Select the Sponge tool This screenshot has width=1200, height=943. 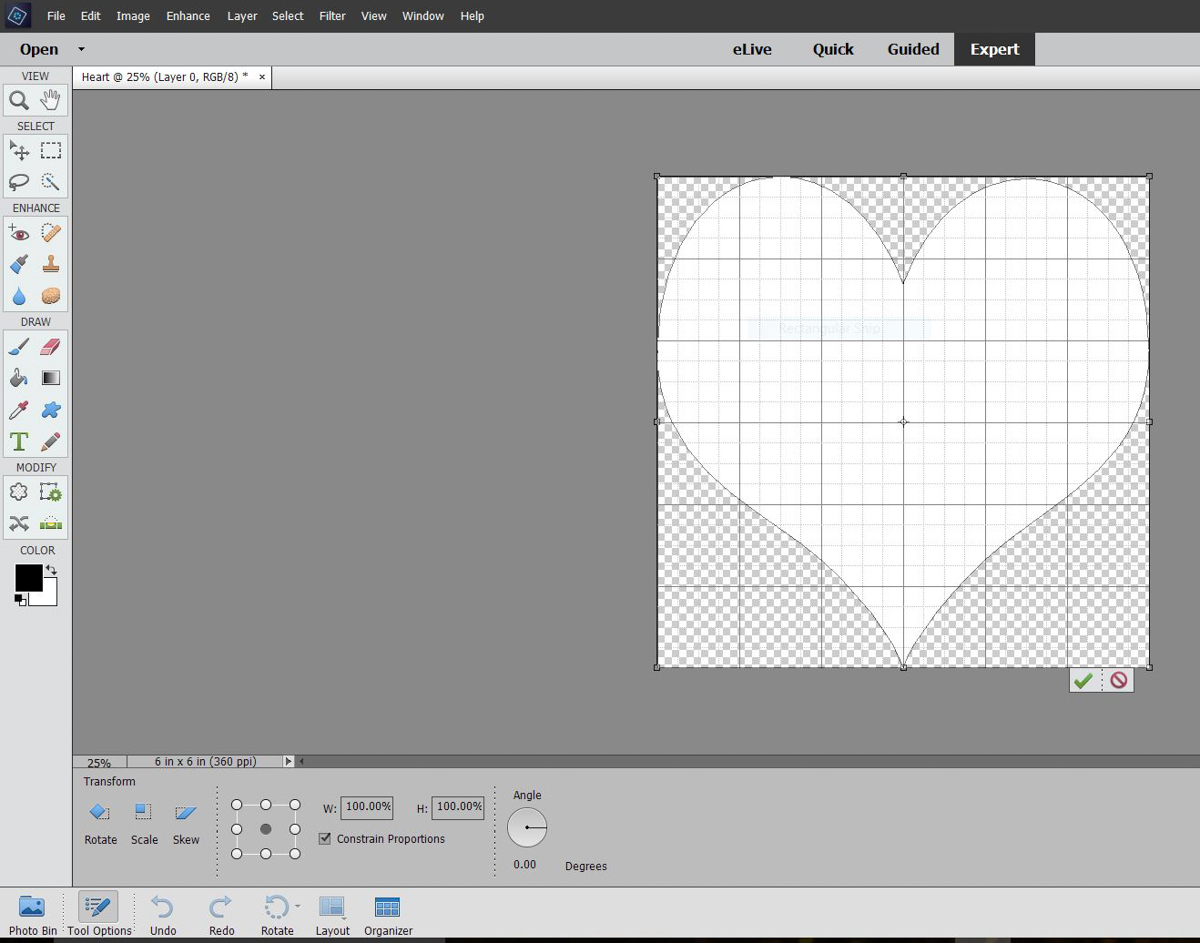click(51, 296)
